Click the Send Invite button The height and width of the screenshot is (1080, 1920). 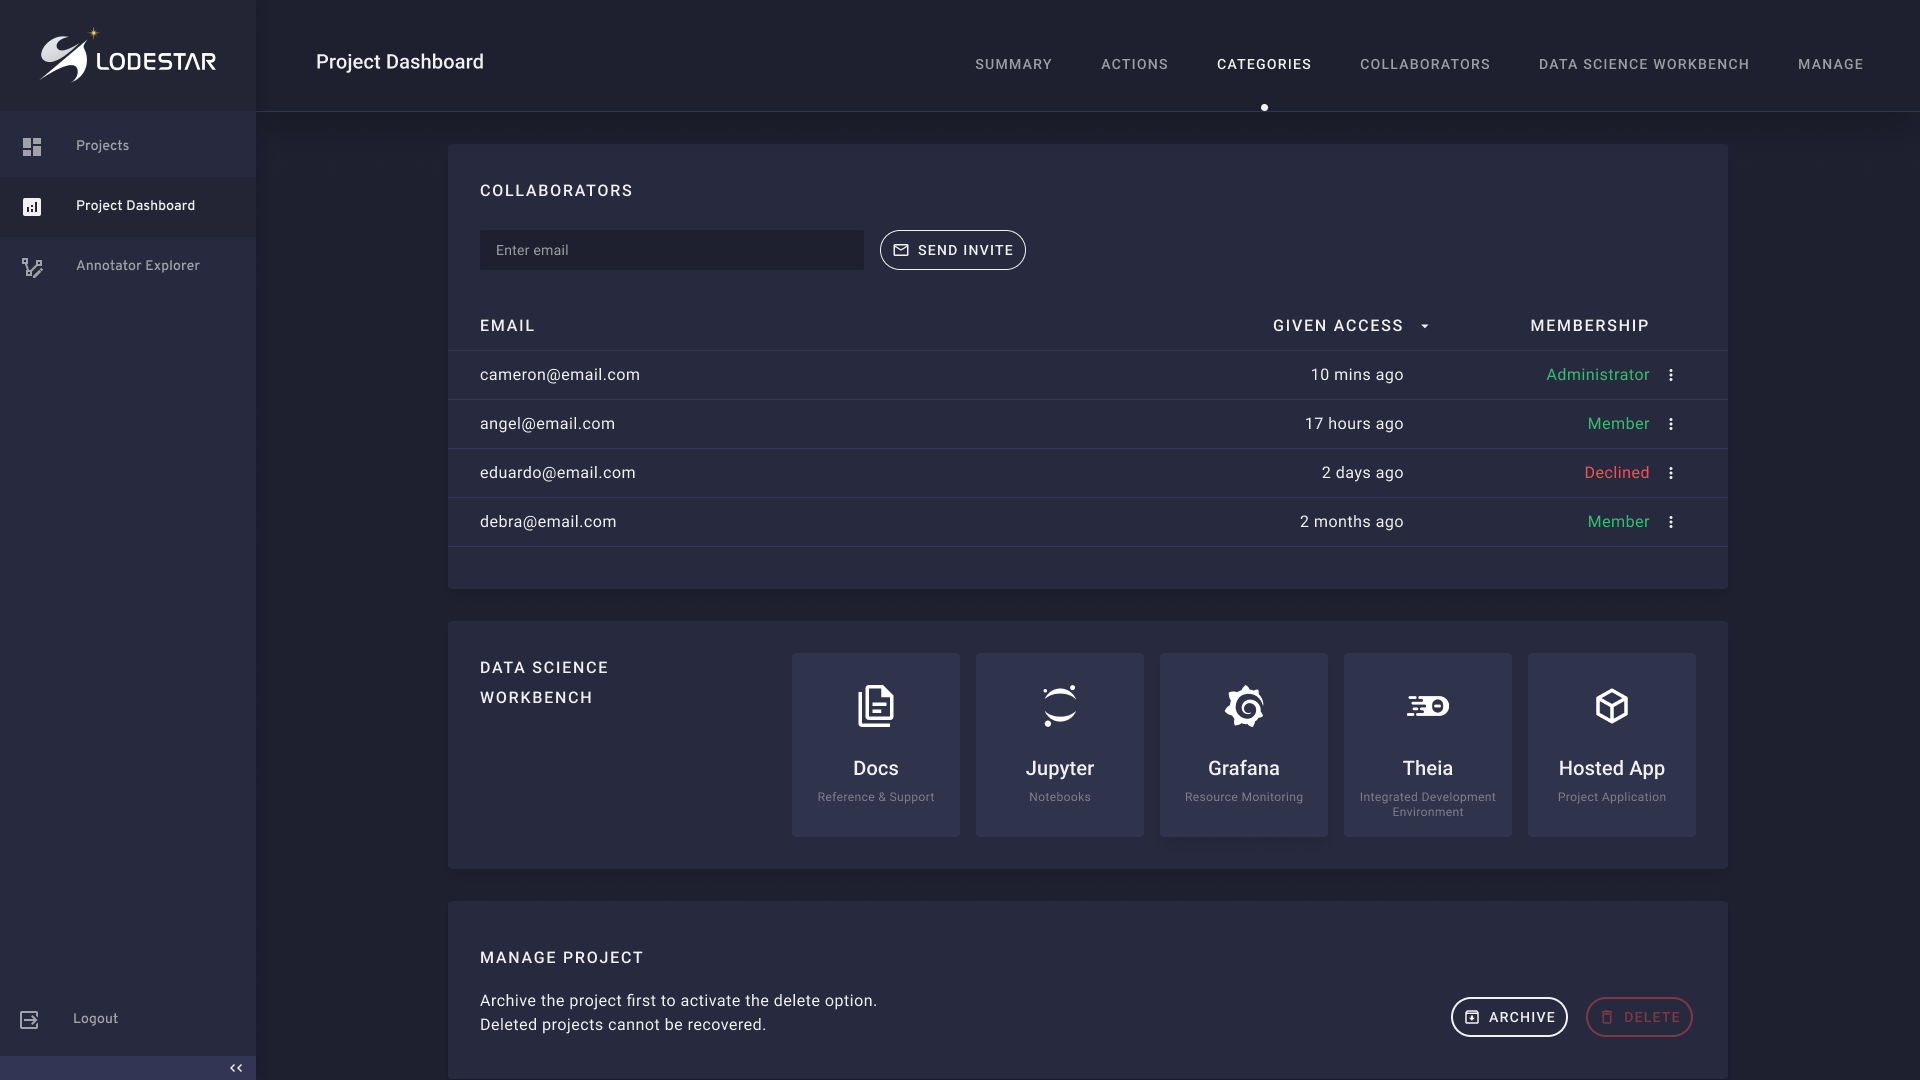coord(952,250)
